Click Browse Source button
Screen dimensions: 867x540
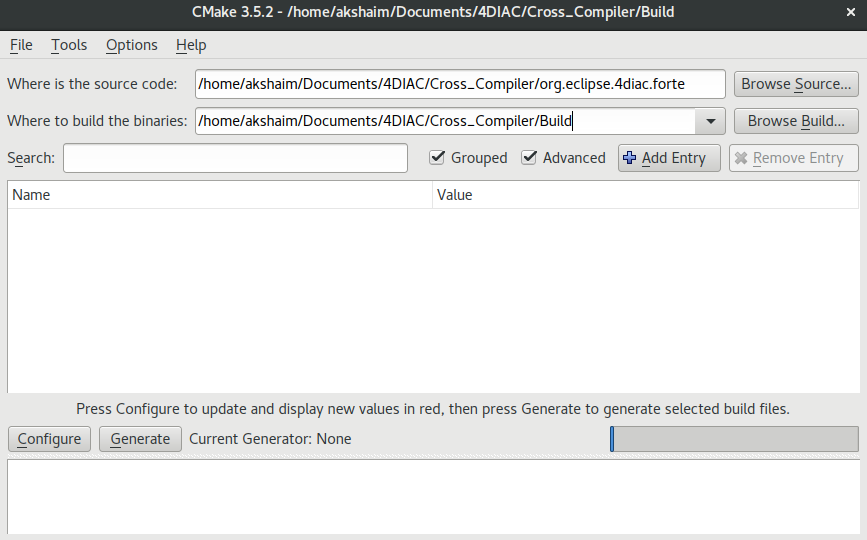tap(796, 84)
